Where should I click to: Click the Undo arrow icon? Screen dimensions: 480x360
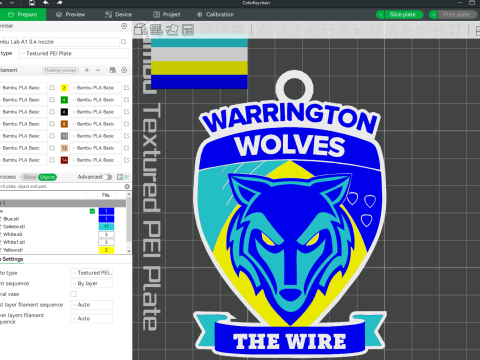coord(46,3)
